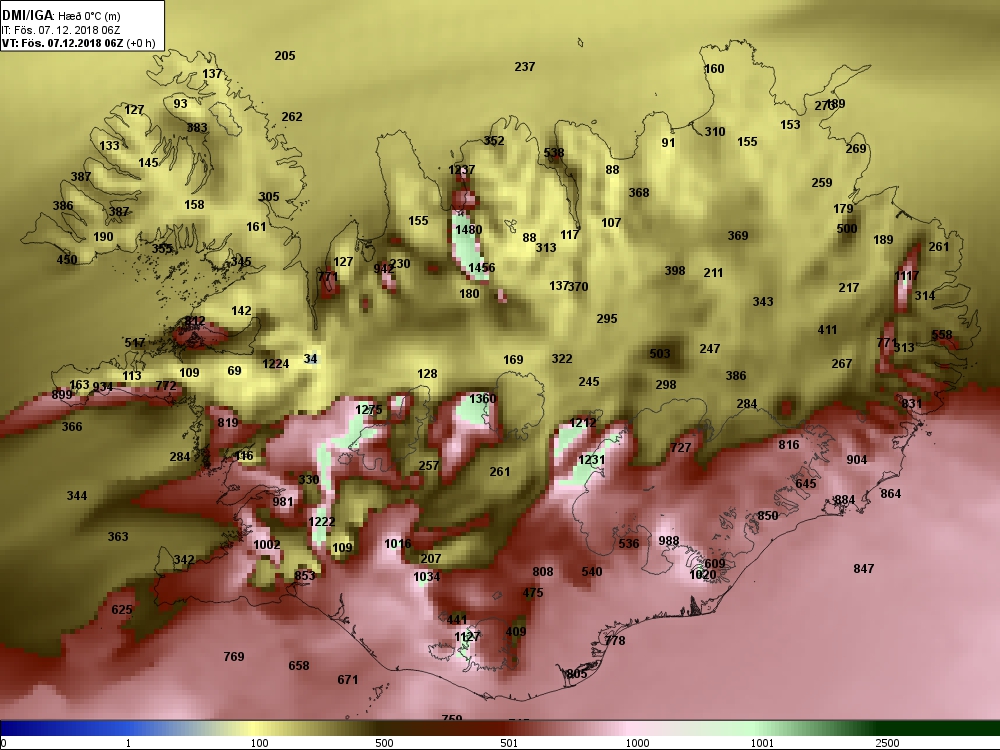Click the map value '153'
The height and width of the screenshot is (750, 1000).
coord(790,126)
